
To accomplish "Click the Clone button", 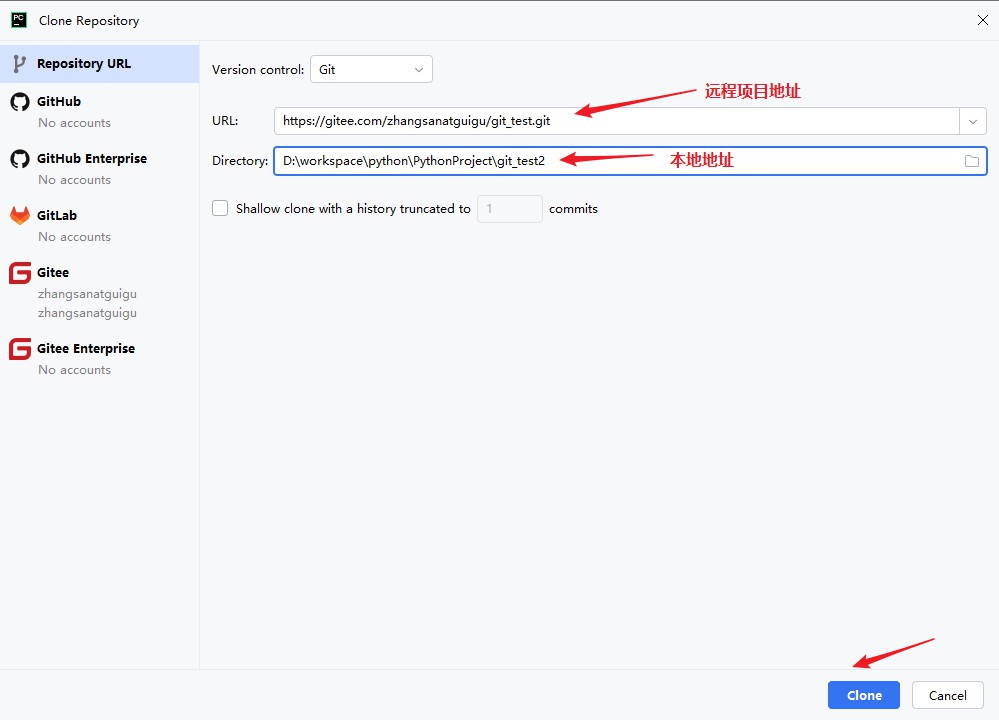I will coord(864,695).
